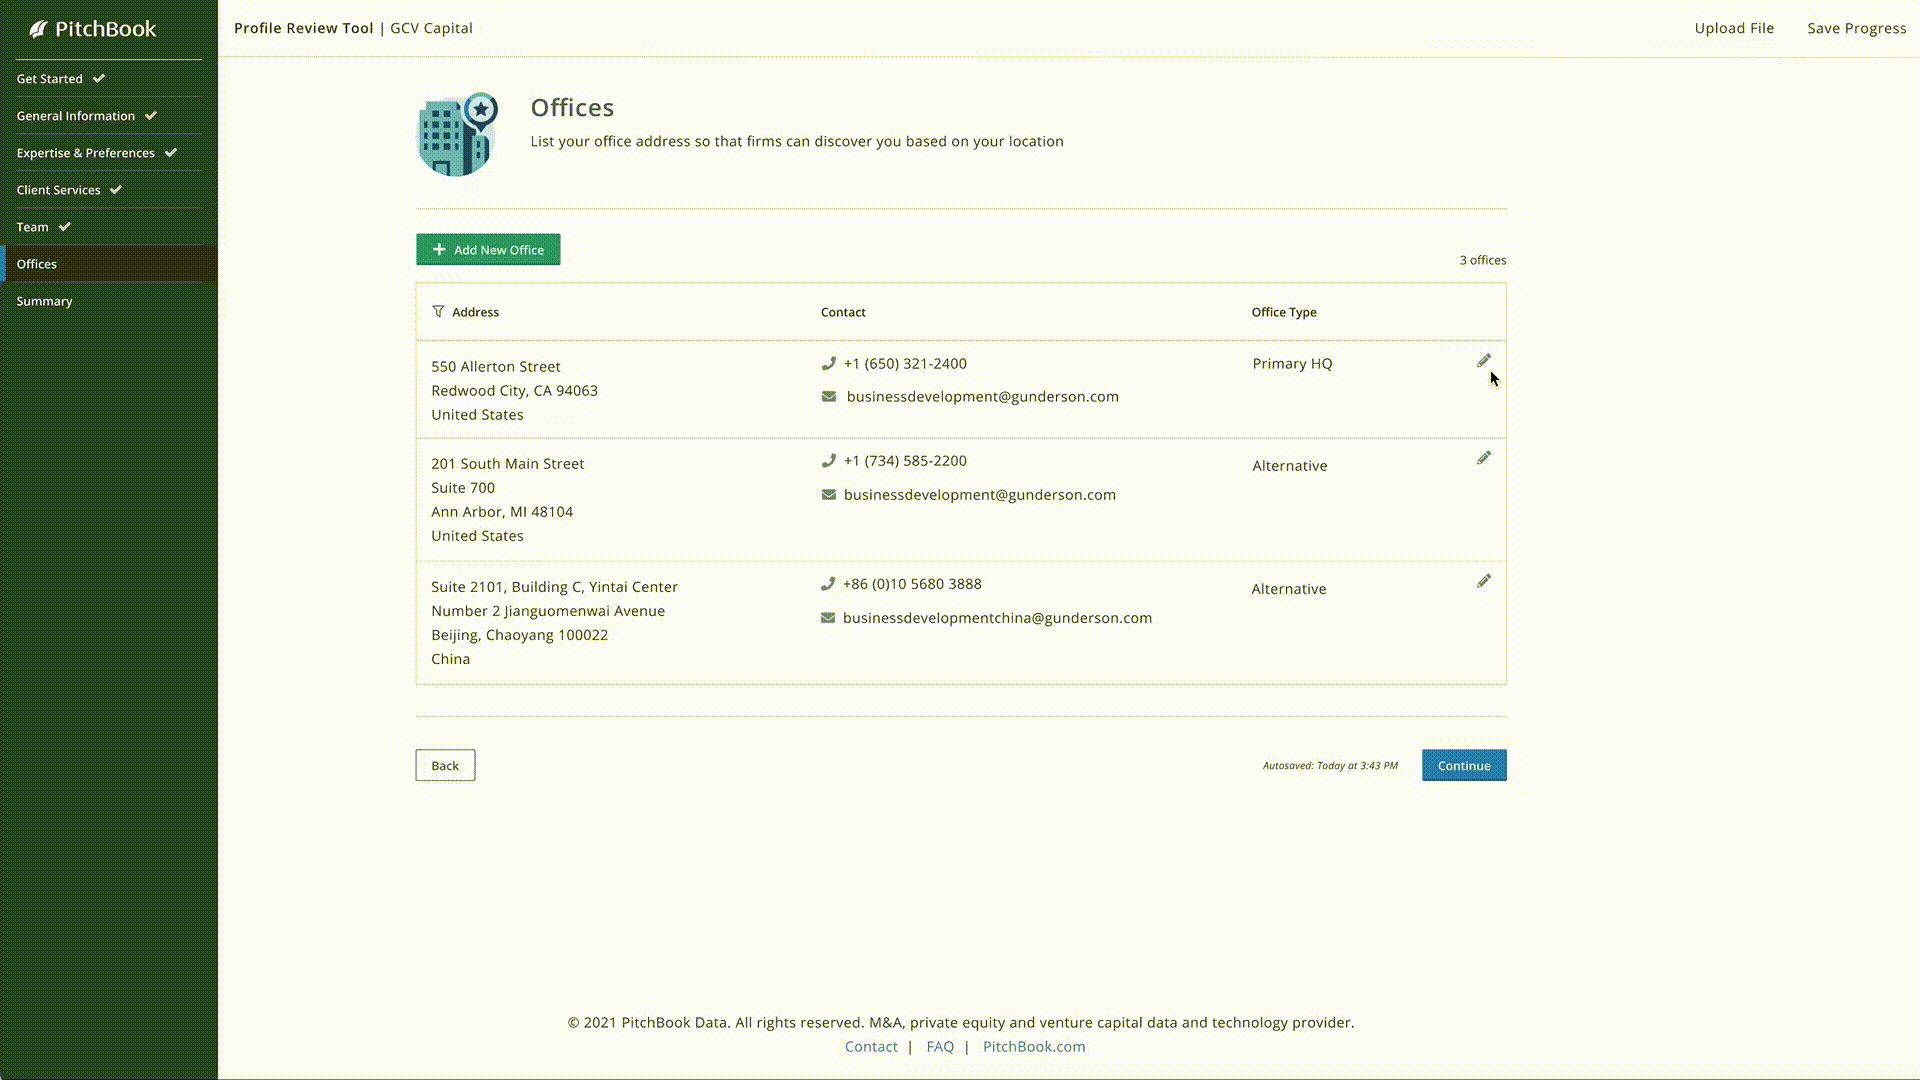Image resolution: width=1920 pixels, height=1080 pixels.
Task: Click Number 2 Jianguomenwai Avenue line
Action: [x=548, y=611]
